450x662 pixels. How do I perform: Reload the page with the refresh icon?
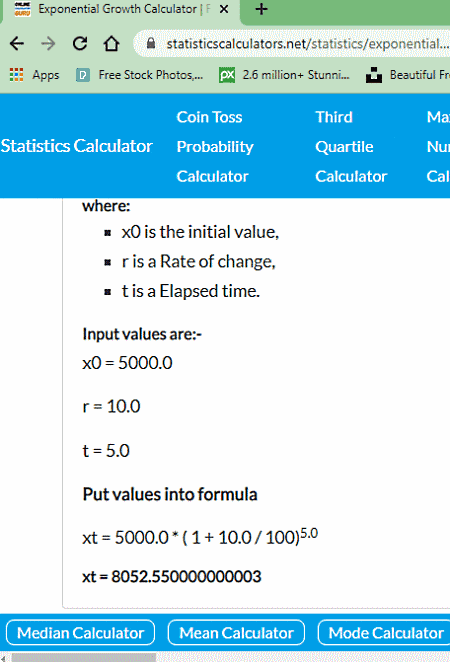pyautogui.click(x=80, y=43)
